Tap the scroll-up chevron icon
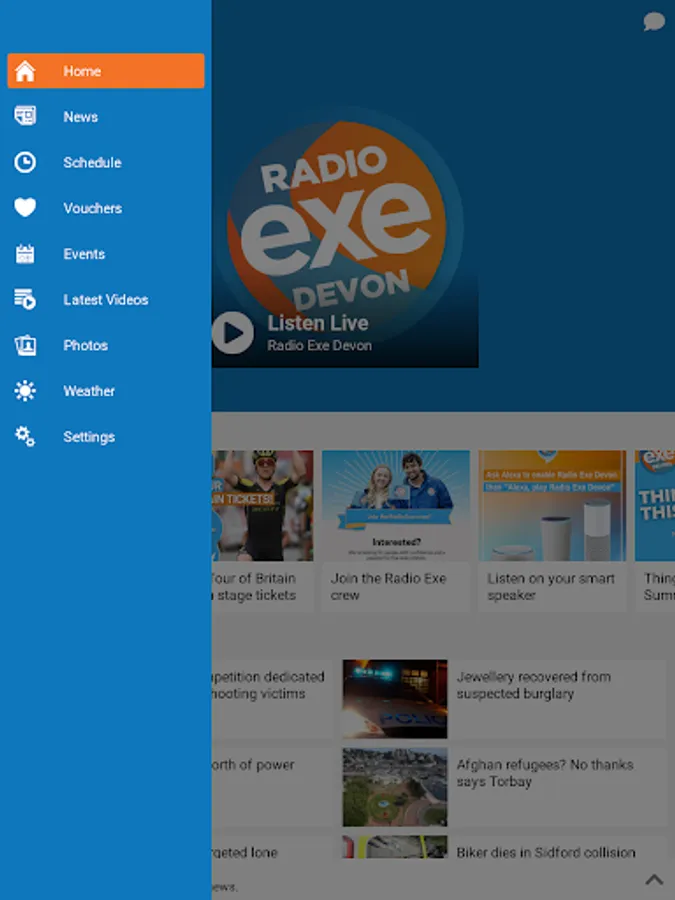This screenshot has width=675, height=900. [x=654, y=879]
